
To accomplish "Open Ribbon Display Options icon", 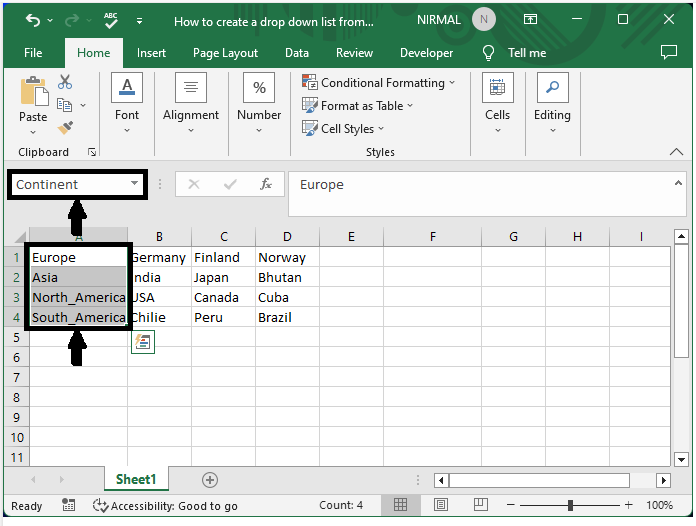I will point(530,19).
